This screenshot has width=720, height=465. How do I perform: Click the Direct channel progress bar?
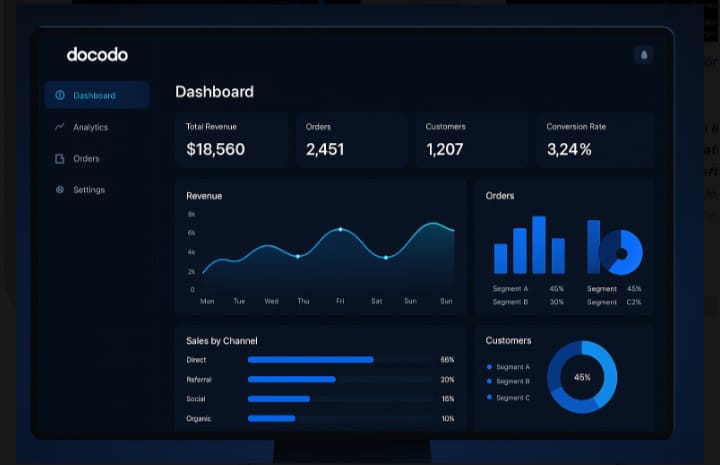tap(311, 359)
